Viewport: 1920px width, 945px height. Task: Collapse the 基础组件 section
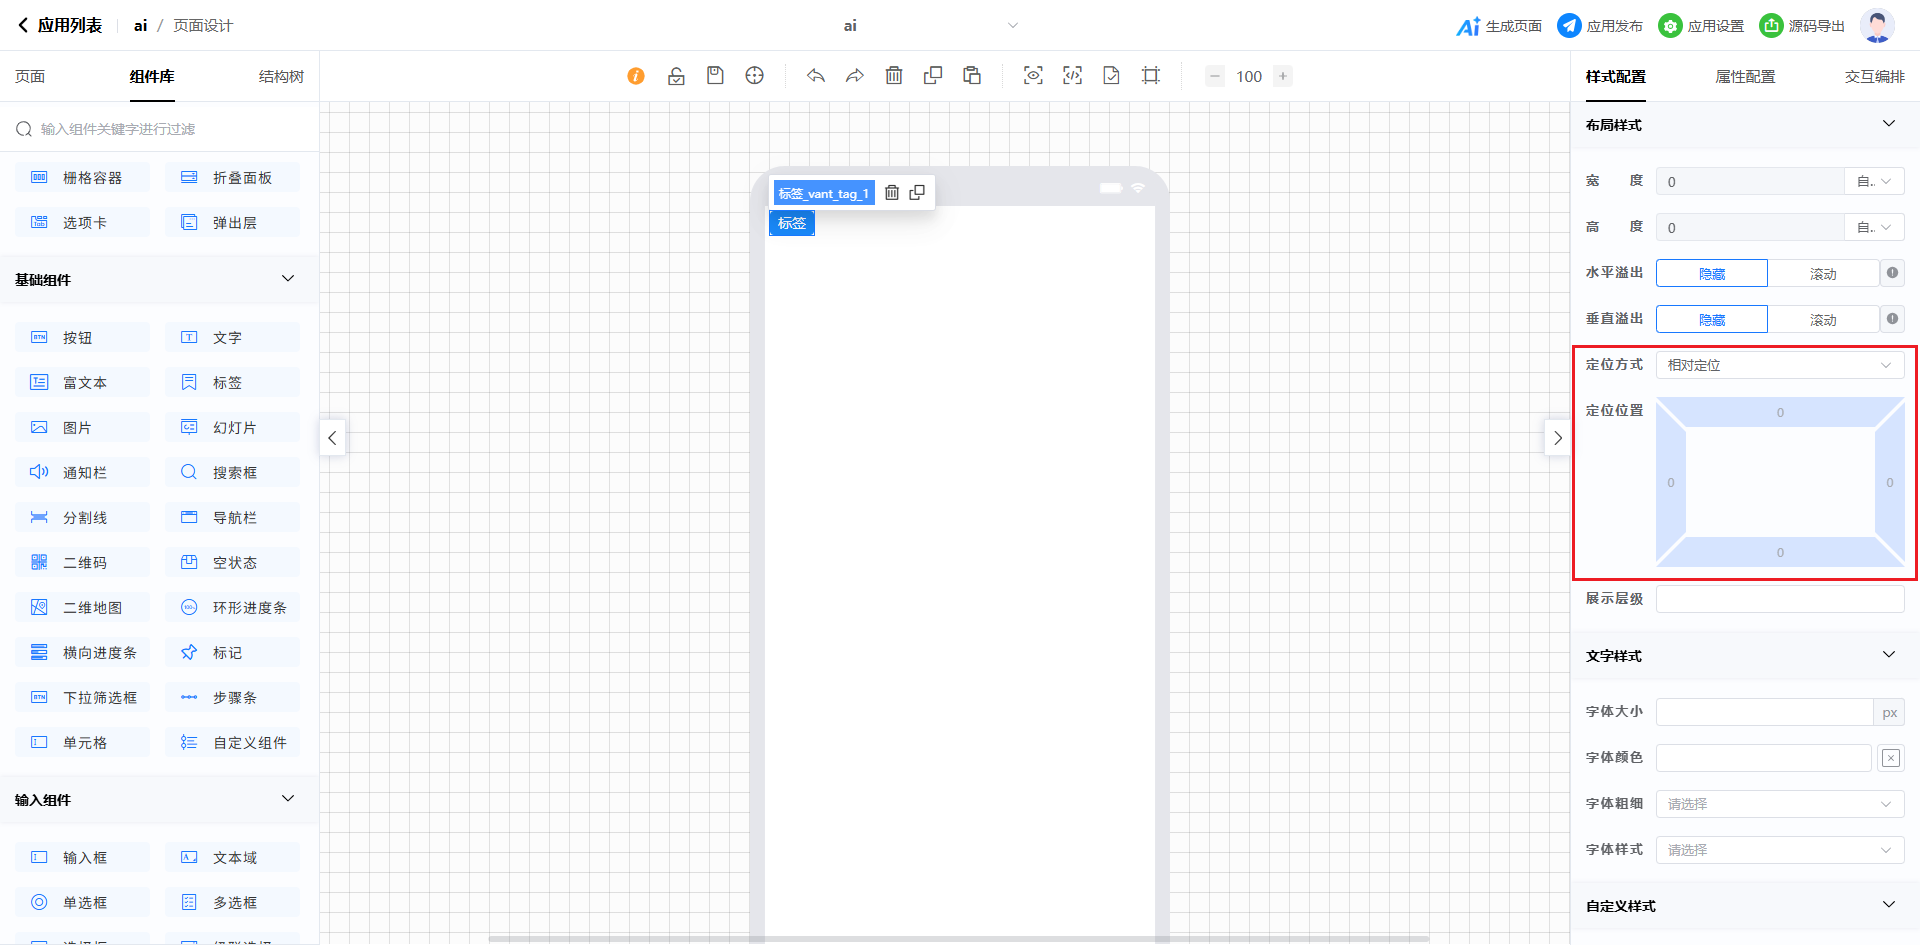[x=288, y=279]
